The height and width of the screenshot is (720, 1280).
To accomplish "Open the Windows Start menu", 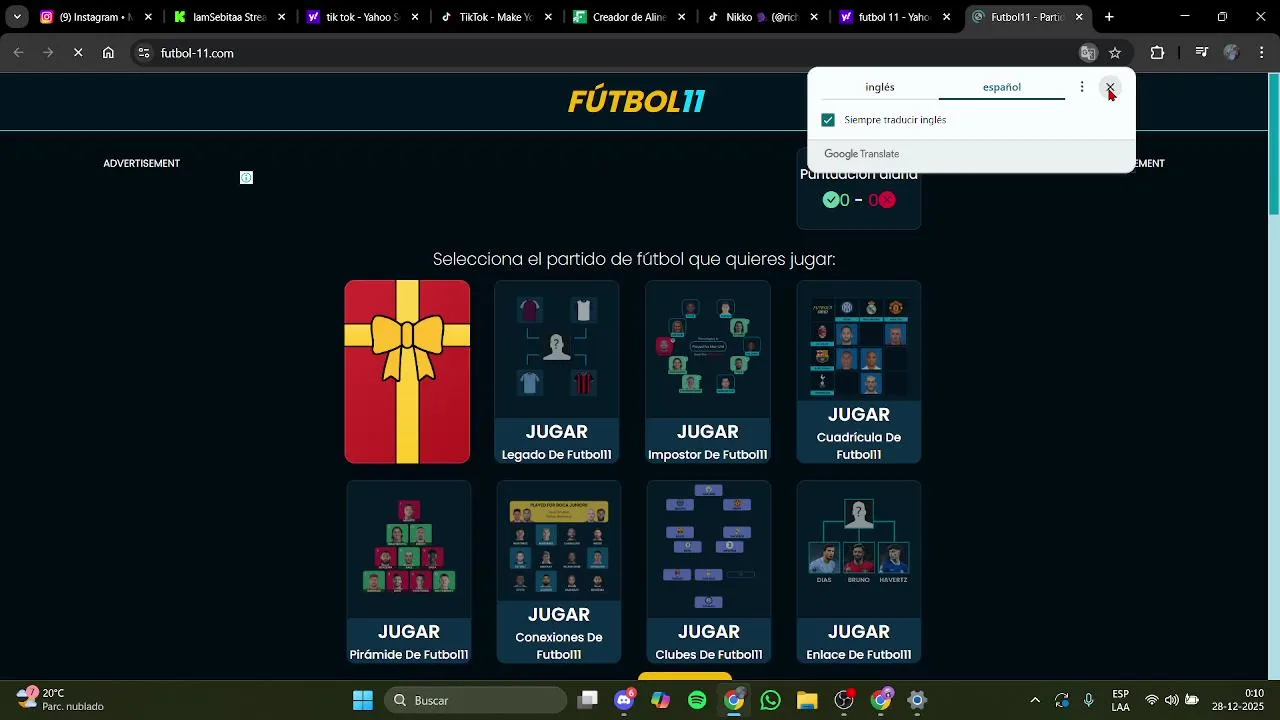I will 363,700.
